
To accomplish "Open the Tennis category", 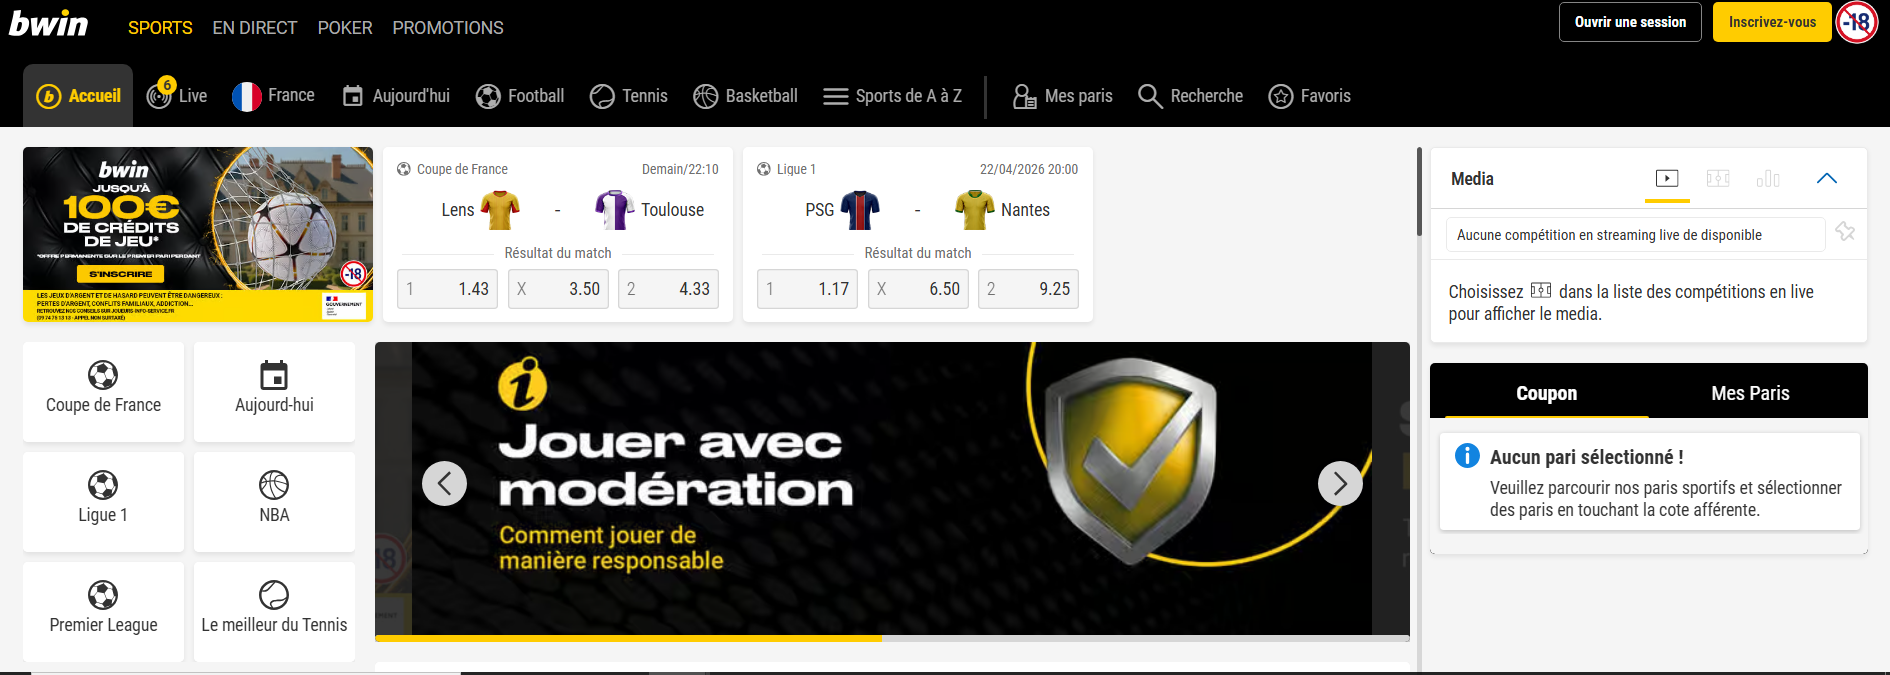I will (x=629, y=96).
